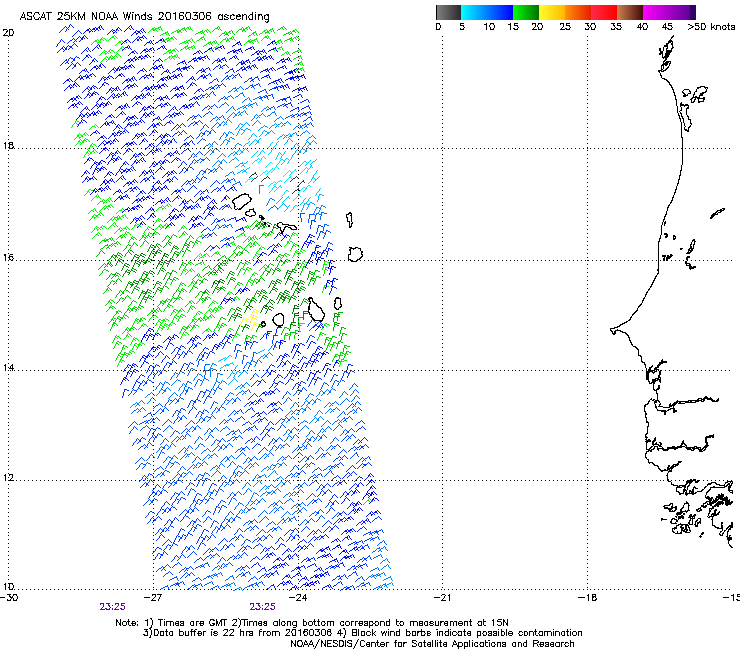Click the "35" label under the color legend

pyautogui.click(x=616, y=27)
